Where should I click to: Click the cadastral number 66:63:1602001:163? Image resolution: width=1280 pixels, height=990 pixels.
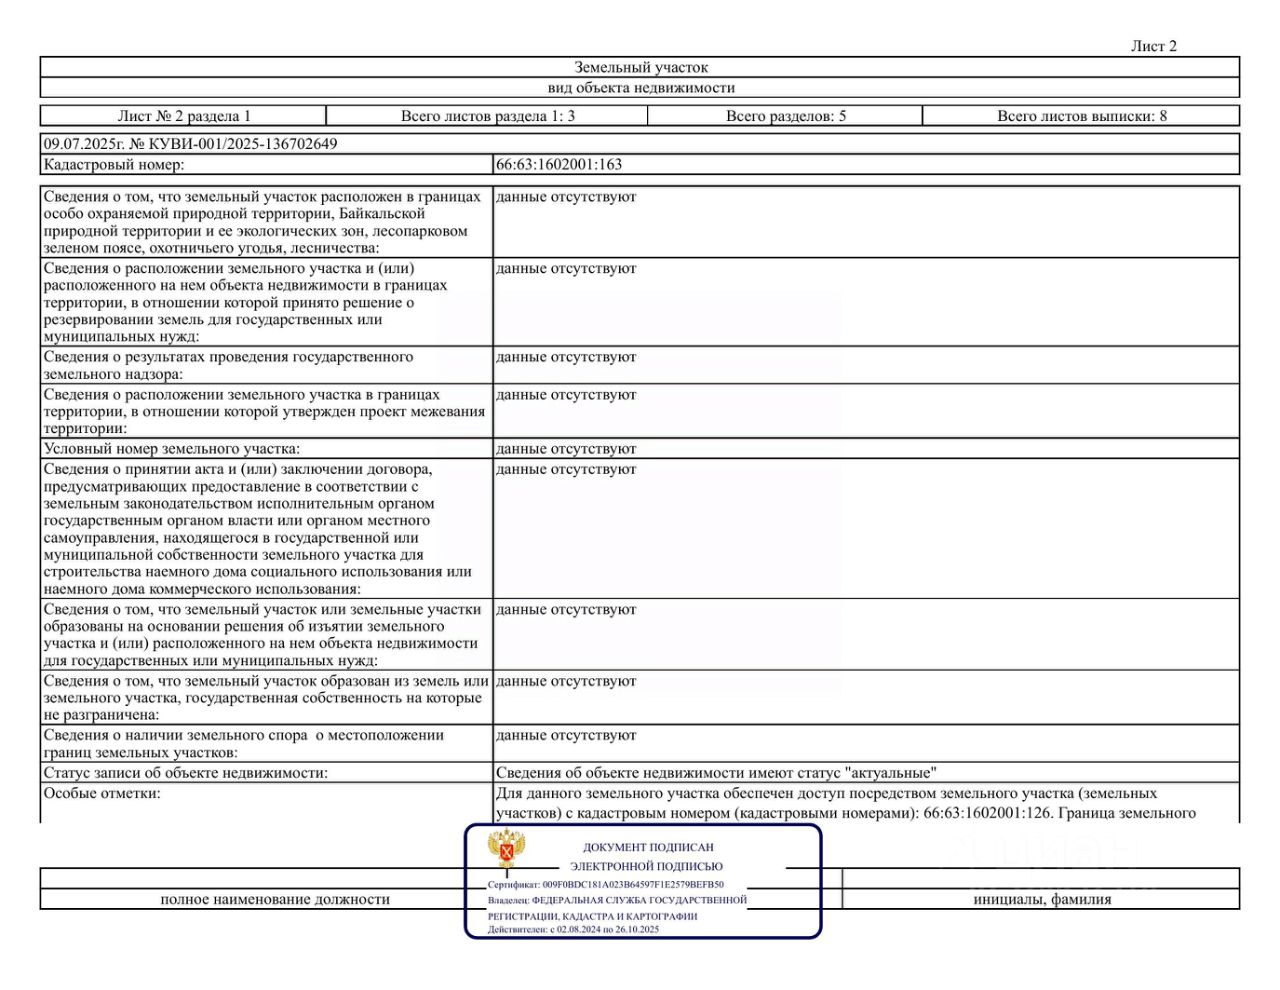(x=559, y=165)
